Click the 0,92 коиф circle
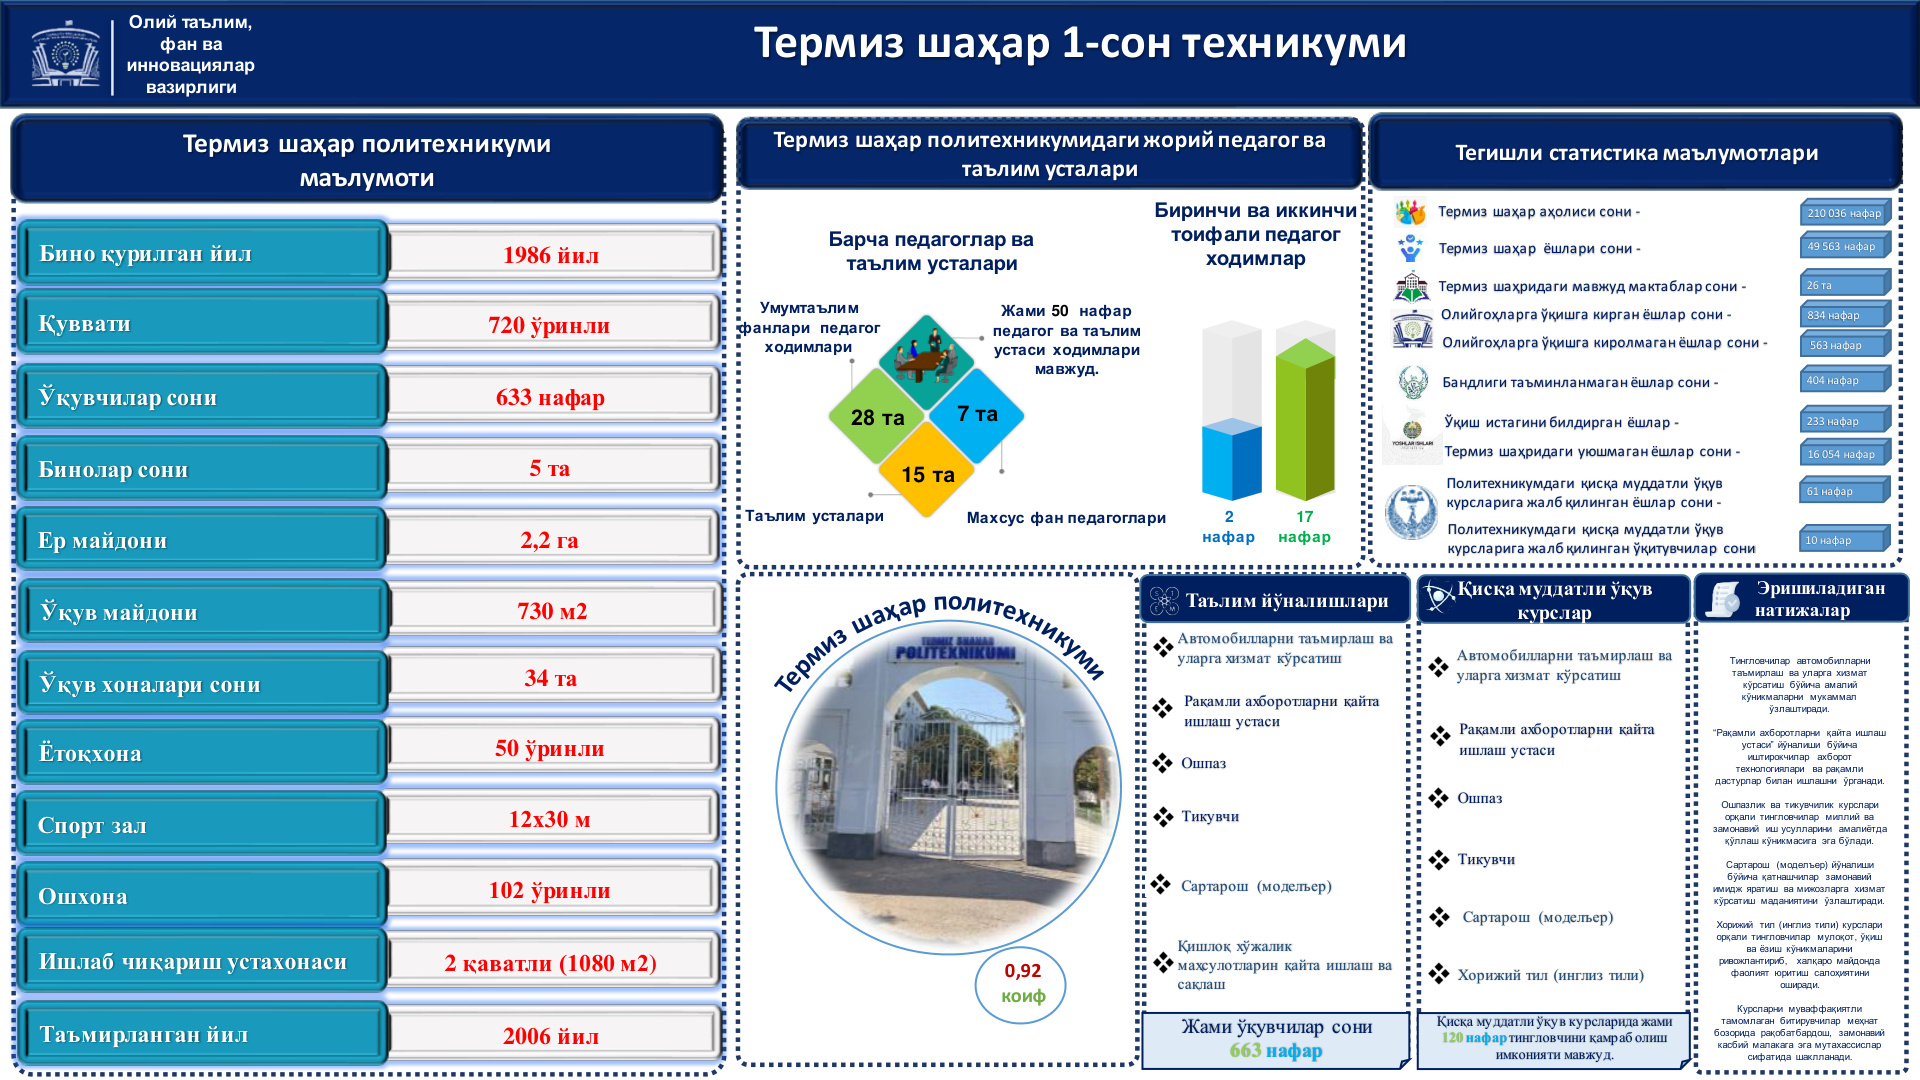 coord(1022,984)
